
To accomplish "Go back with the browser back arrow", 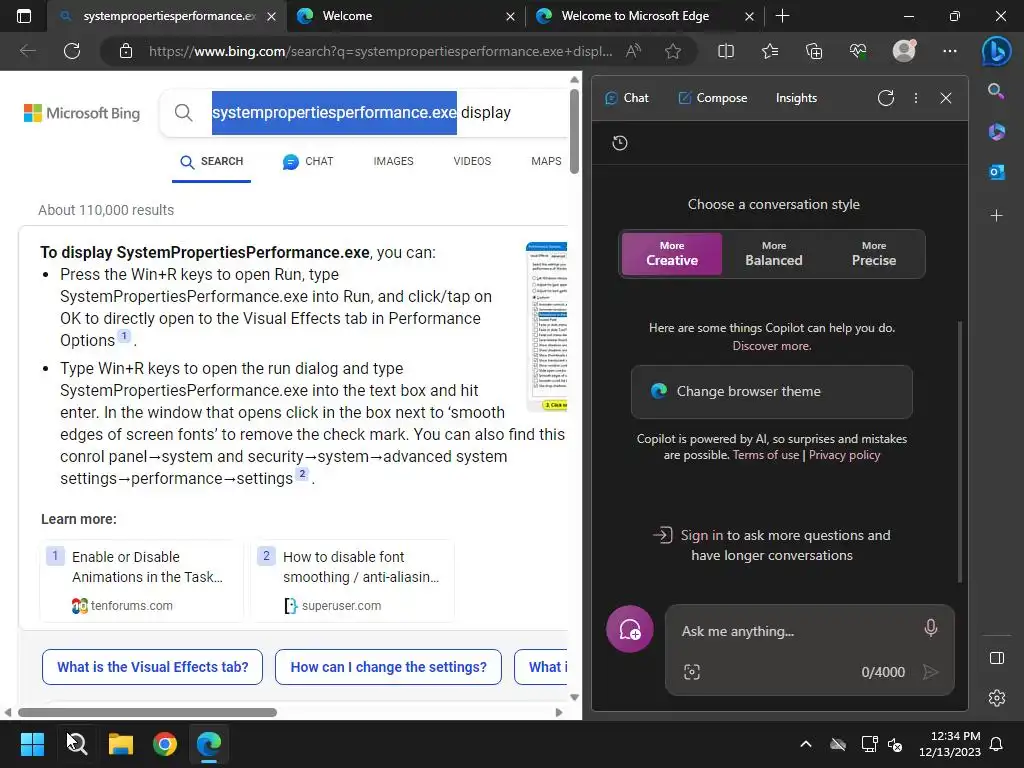I will point(27,51).
